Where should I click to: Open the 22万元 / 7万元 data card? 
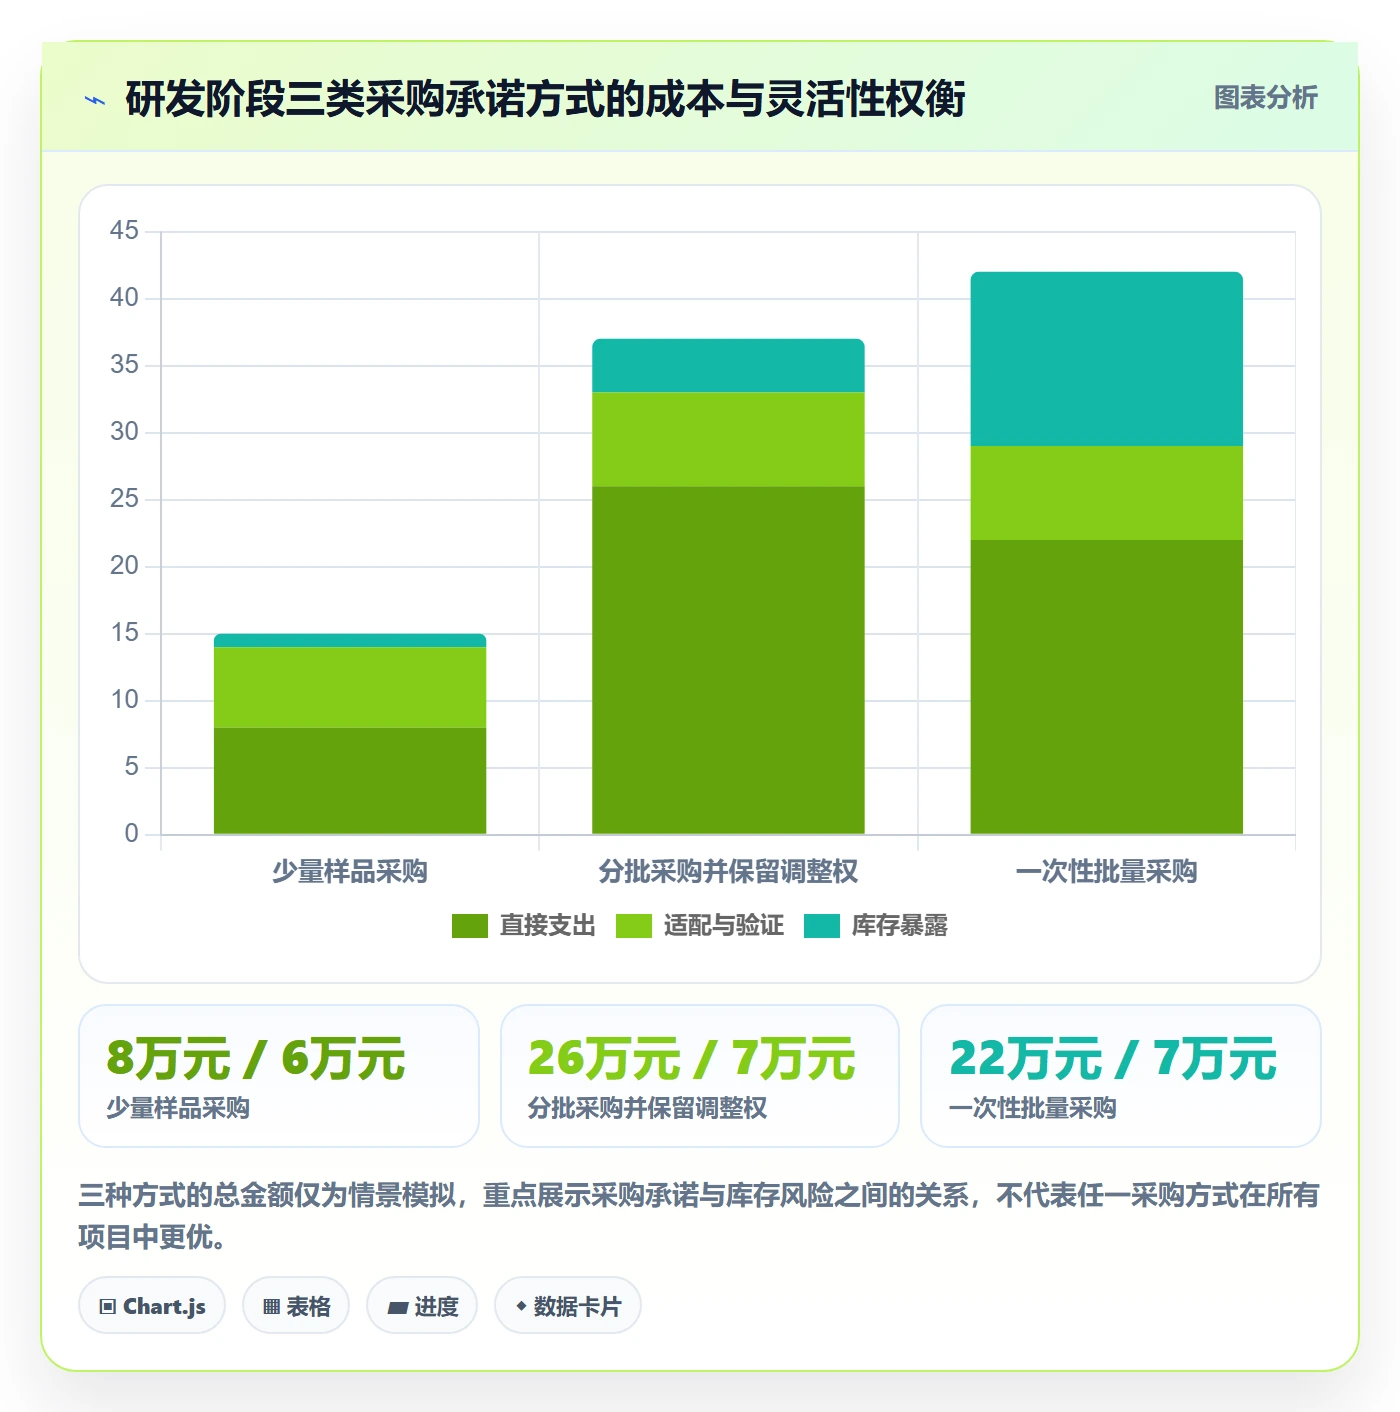[x=1121, y=1076]
